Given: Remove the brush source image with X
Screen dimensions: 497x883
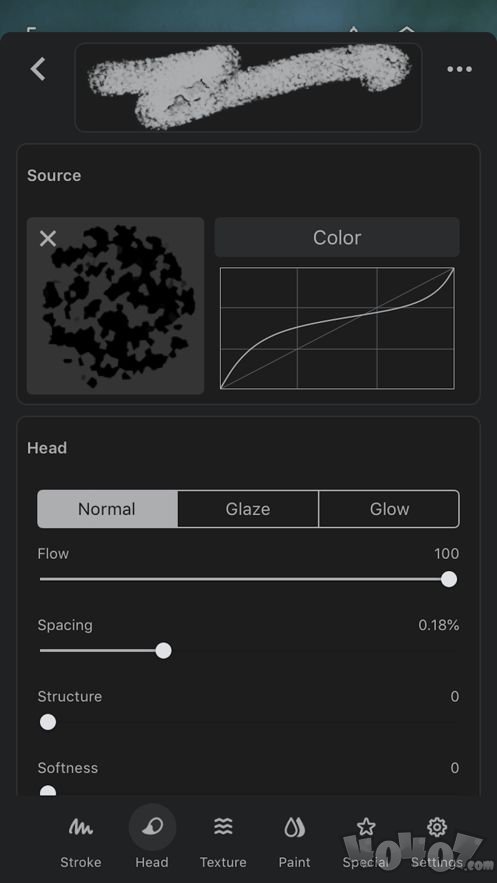Looking at the screenshot, I should tap(48, 239).
